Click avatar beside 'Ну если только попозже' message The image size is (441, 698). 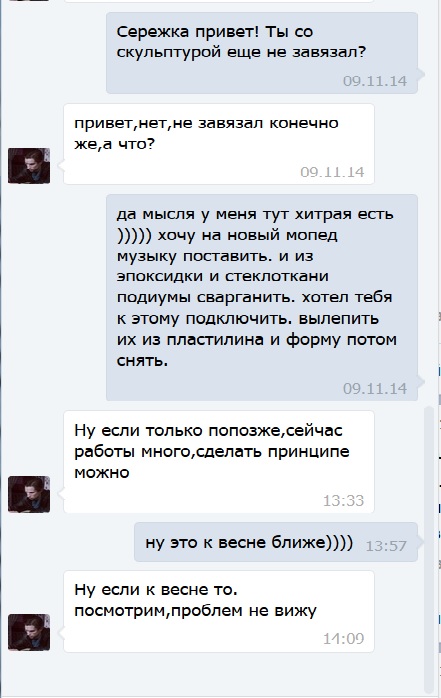pos(29,494)
